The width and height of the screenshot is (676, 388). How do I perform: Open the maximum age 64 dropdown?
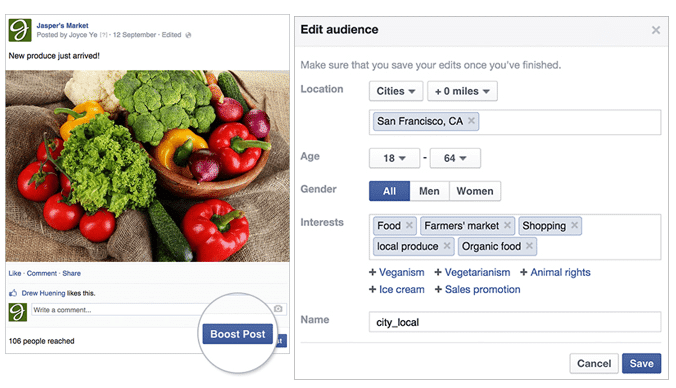pyautogui.click(x=455, y=158)
